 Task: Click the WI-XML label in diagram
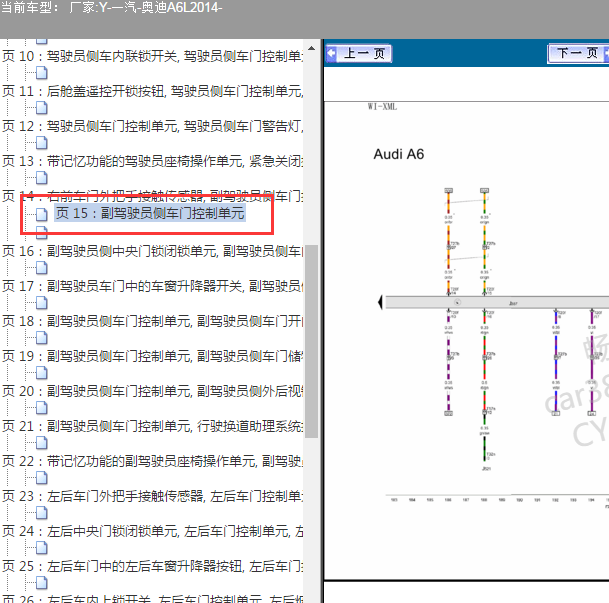382,107
